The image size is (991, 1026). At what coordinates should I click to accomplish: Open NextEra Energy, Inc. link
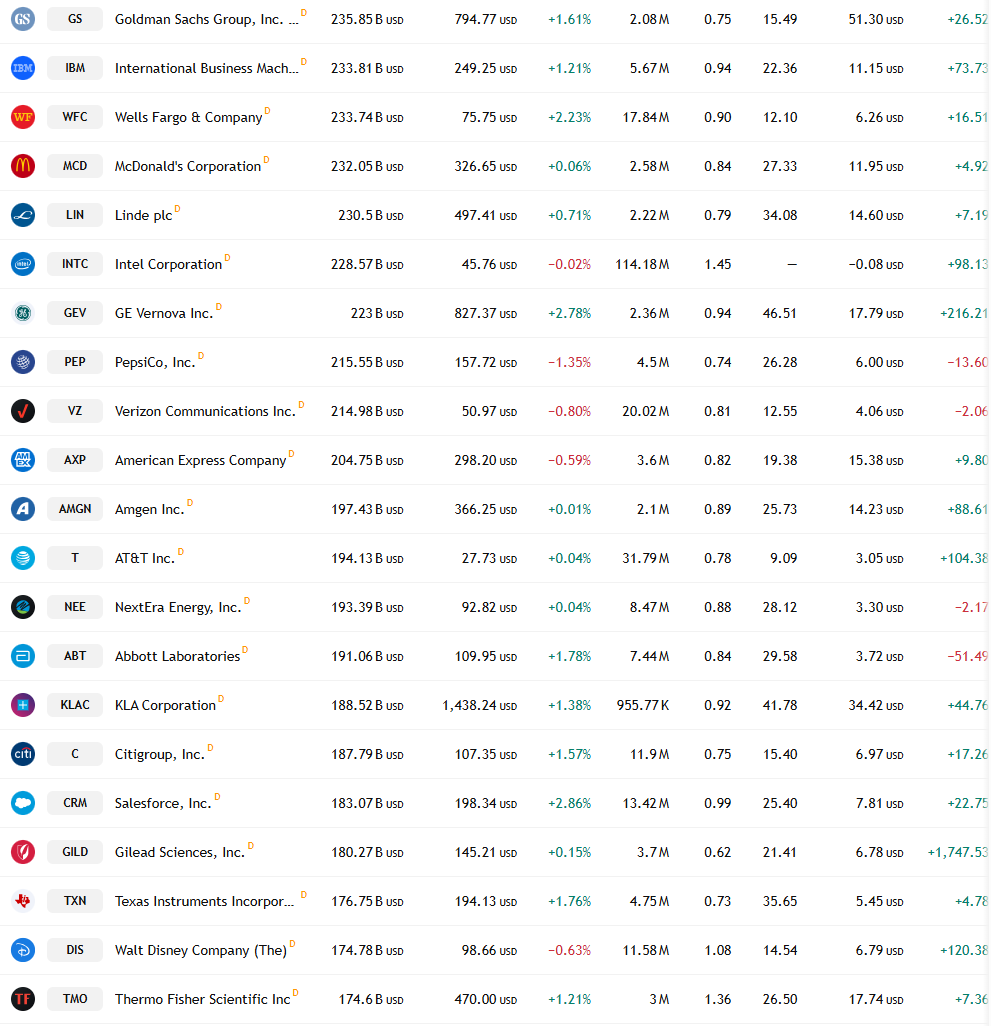[x=178, y=608]
